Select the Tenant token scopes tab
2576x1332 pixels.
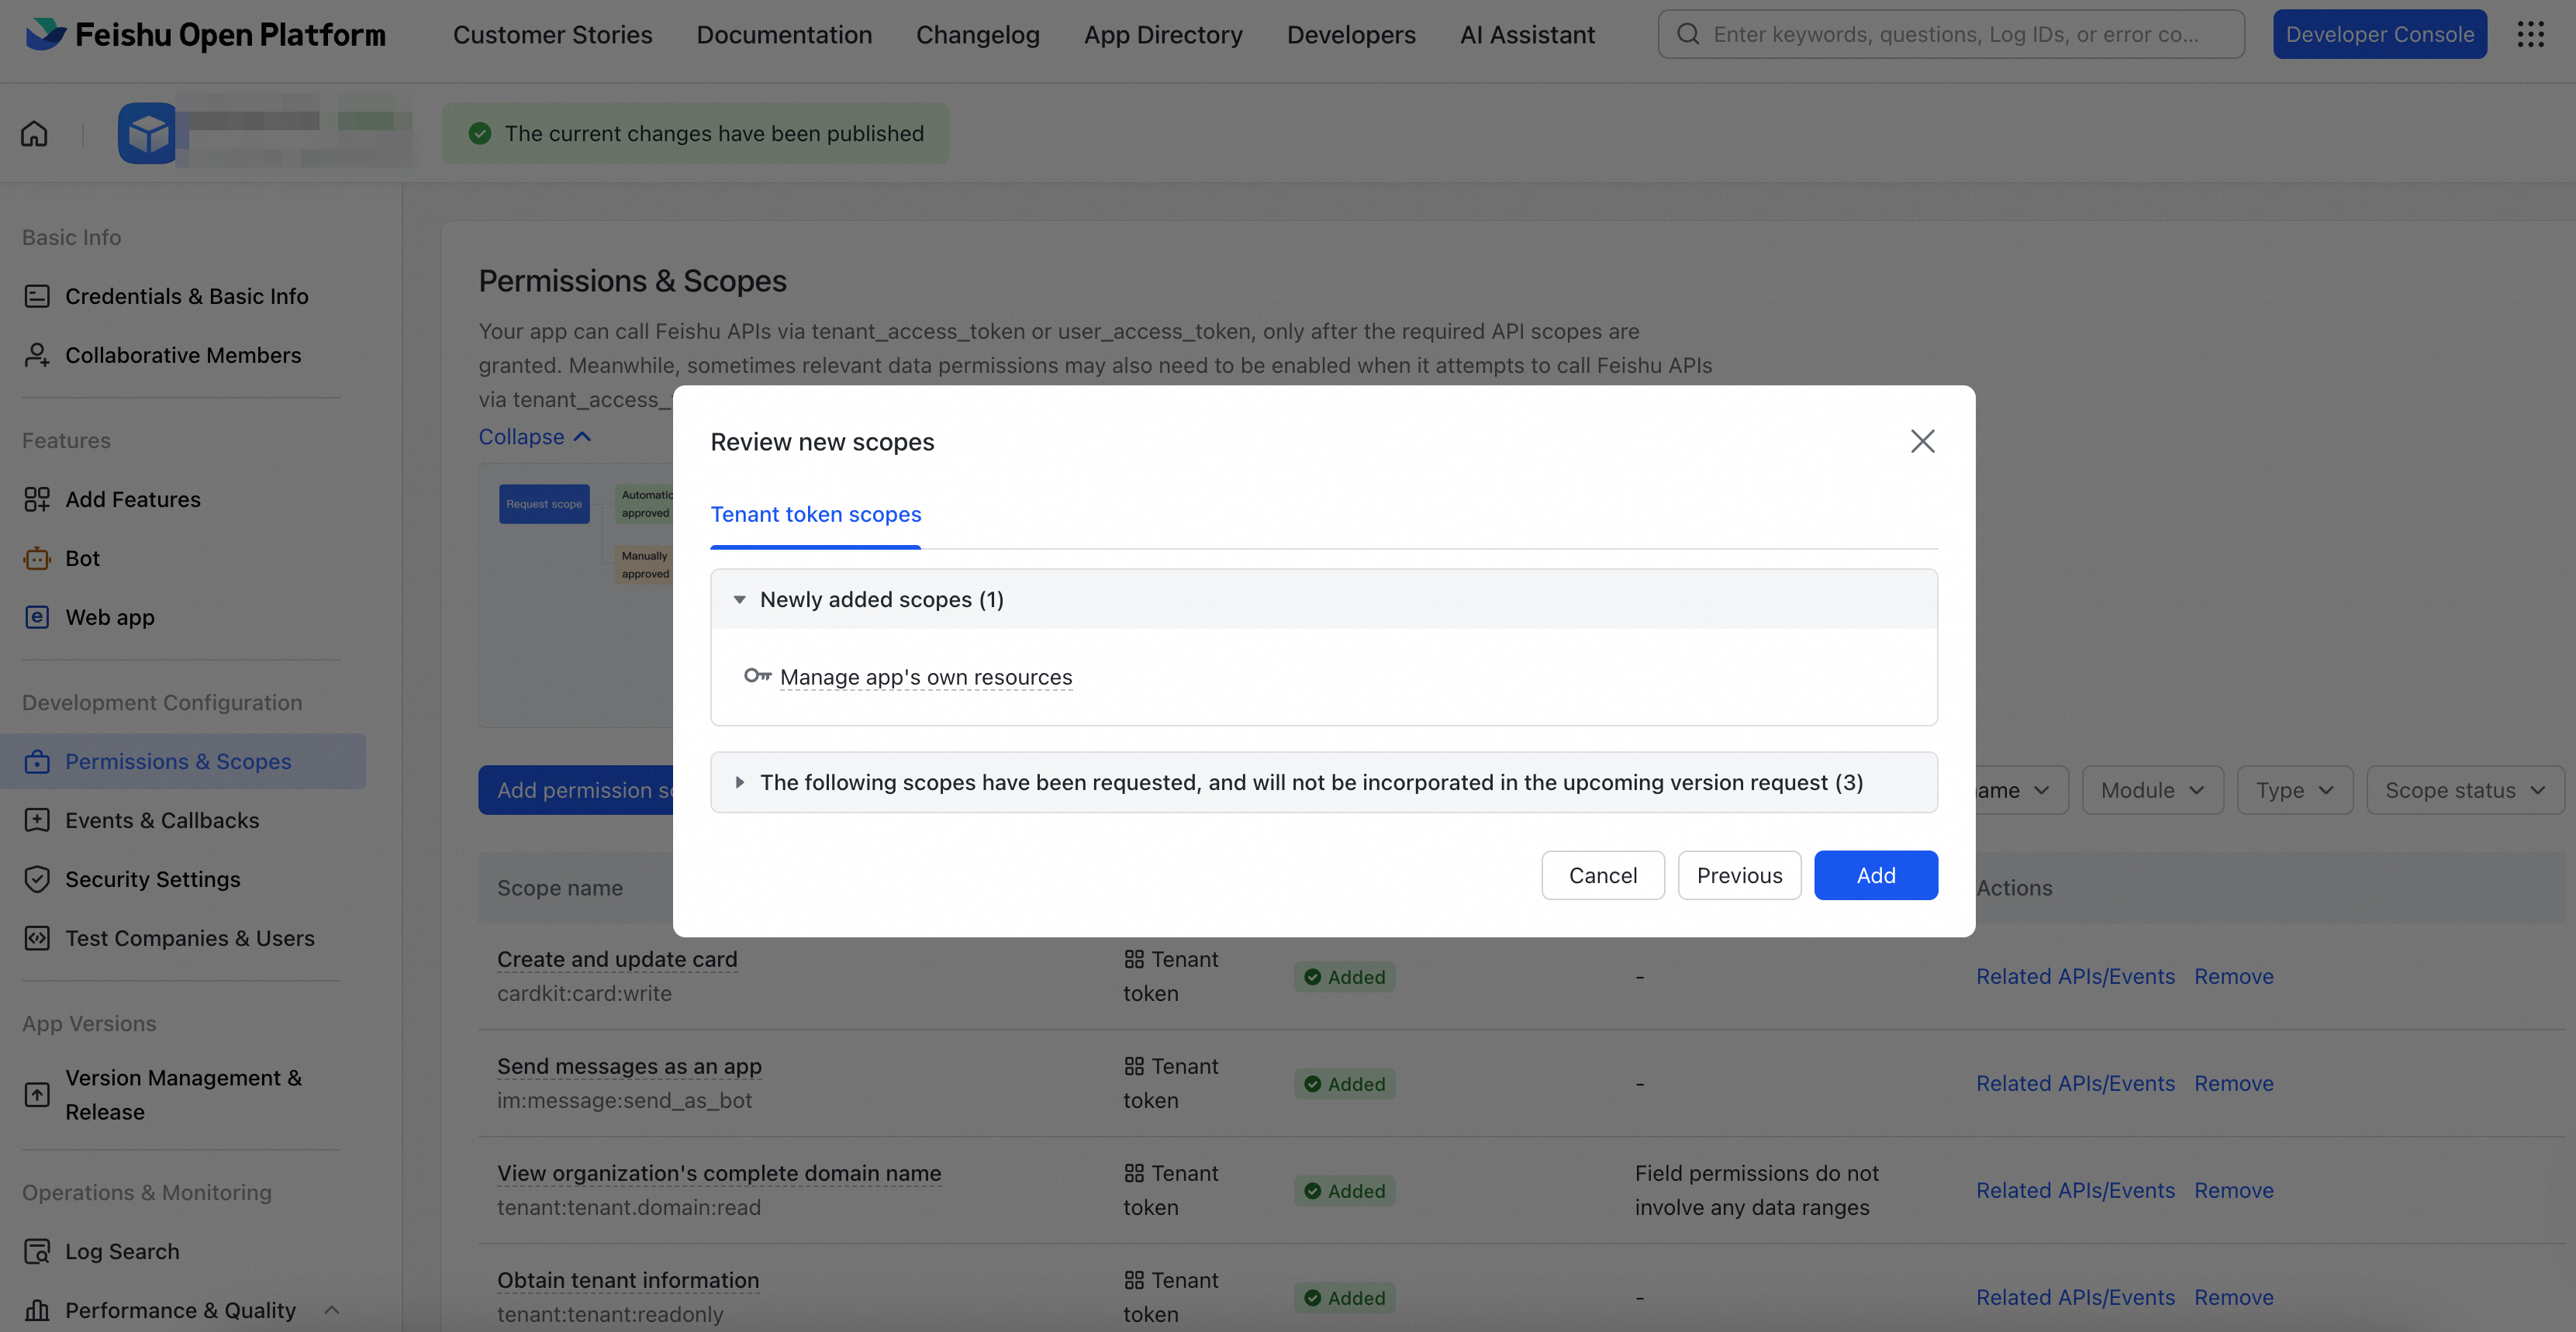point(815,514)
